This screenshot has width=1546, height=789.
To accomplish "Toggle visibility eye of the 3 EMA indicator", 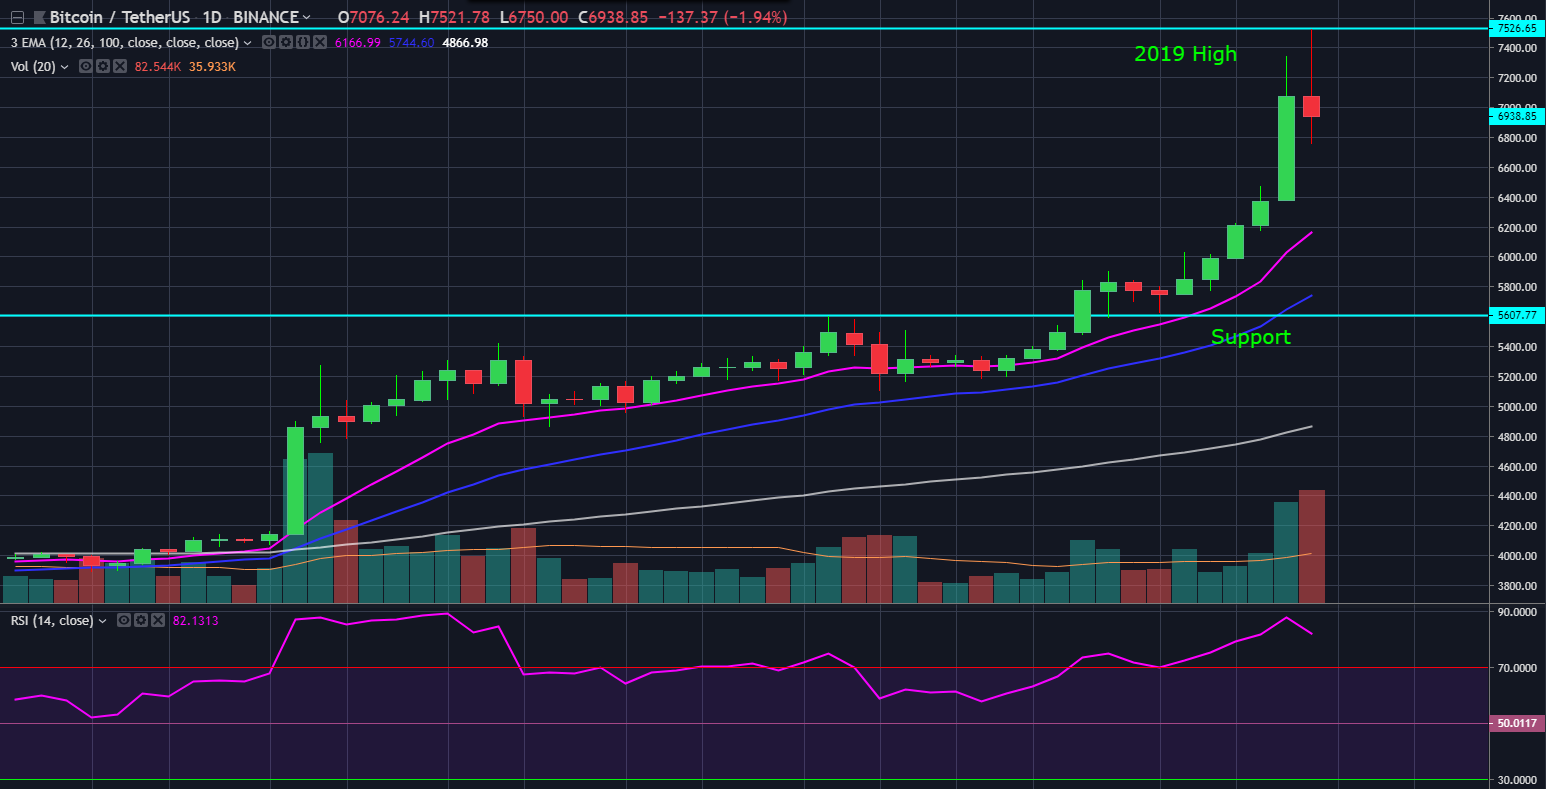I will pyautogui.click(x=269, y=43).
